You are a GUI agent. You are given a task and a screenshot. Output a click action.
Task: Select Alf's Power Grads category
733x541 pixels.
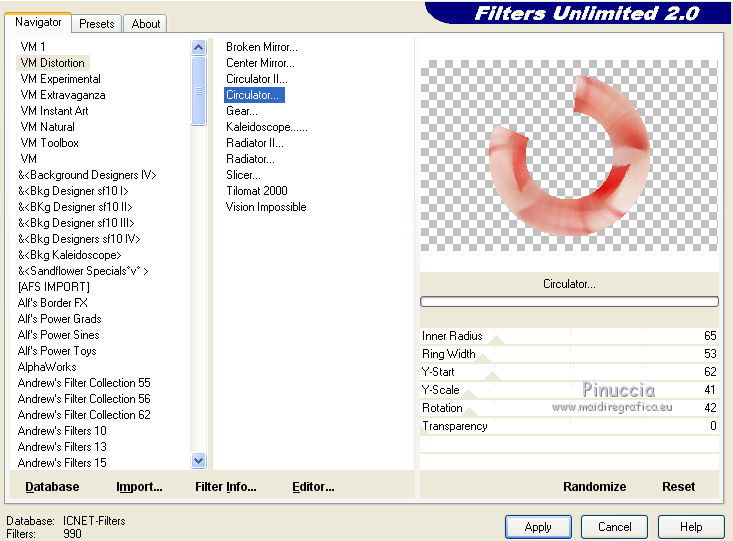59,319
